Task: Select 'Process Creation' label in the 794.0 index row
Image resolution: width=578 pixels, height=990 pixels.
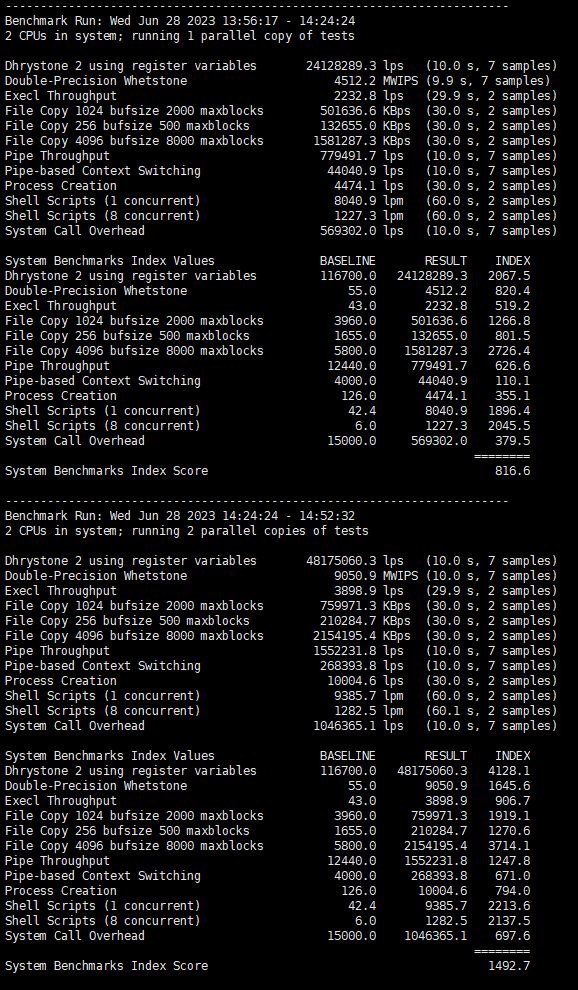Action: pyautogui.click(x=61, y=891)
